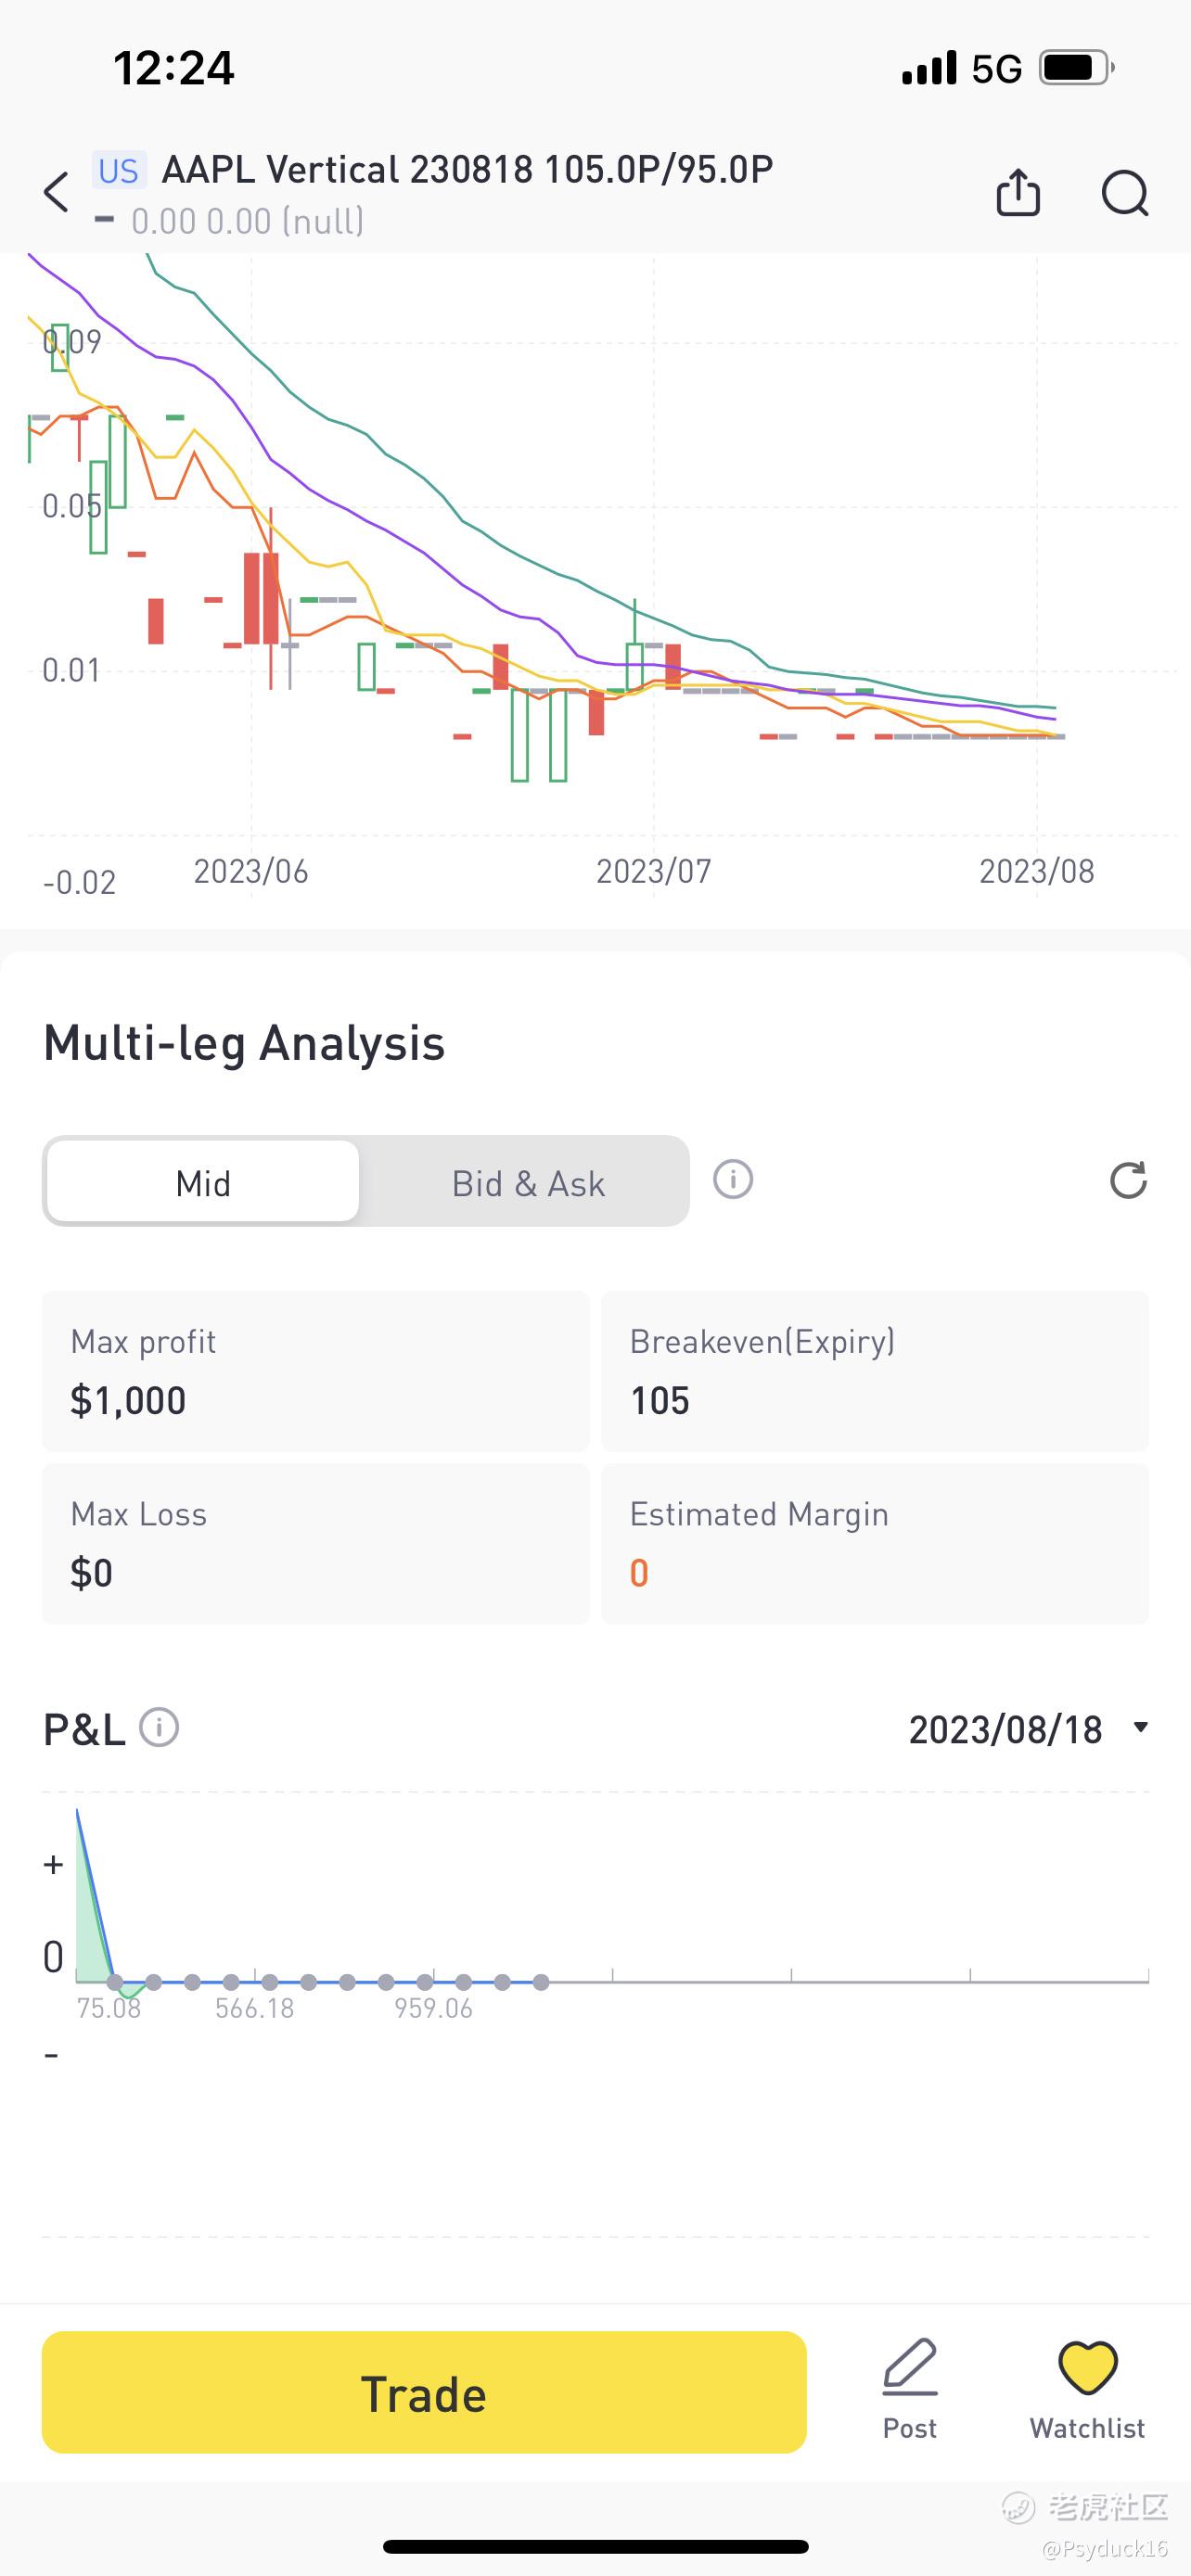Image resolution: width=1191 pixels, height=2576 pixels.
Task: Tap the share icon in header
Action: pos(1018,192)
